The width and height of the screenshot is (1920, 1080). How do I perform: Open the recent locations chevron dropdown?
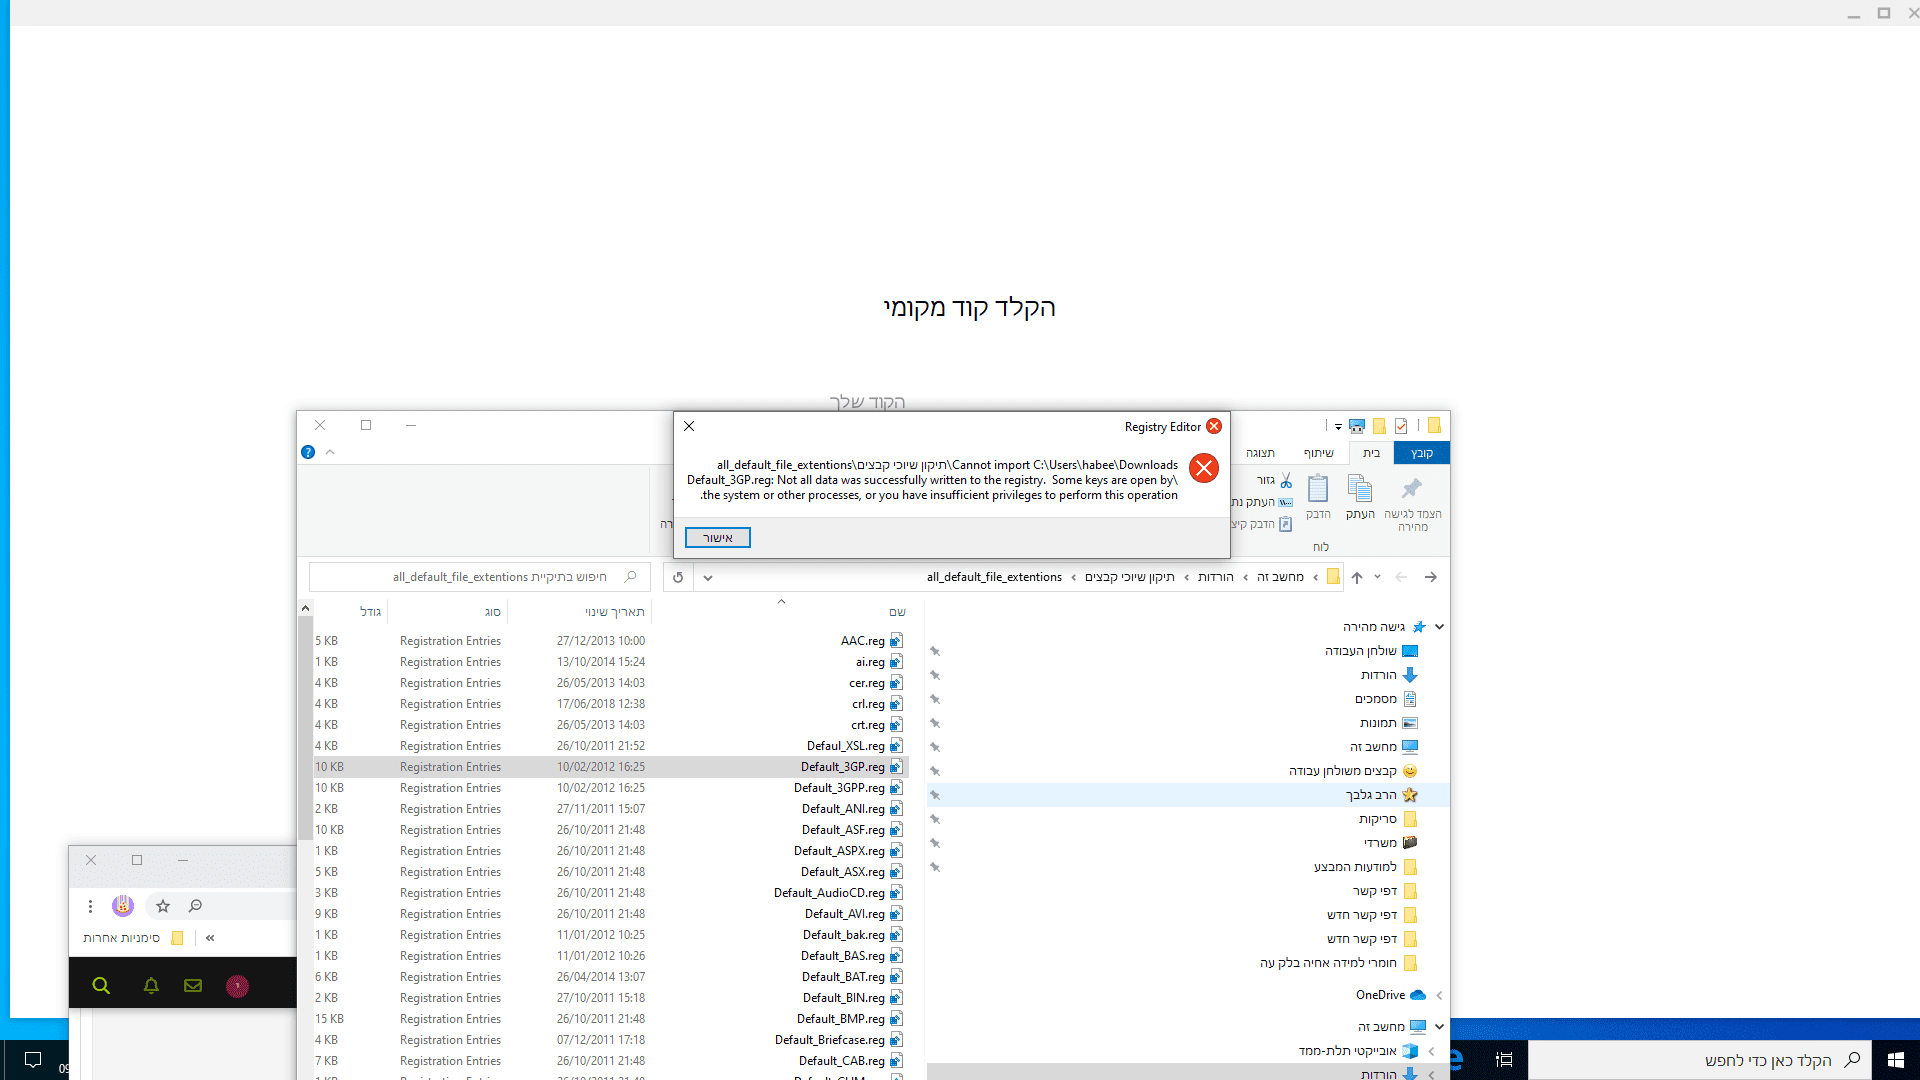tap(1377, 577)
